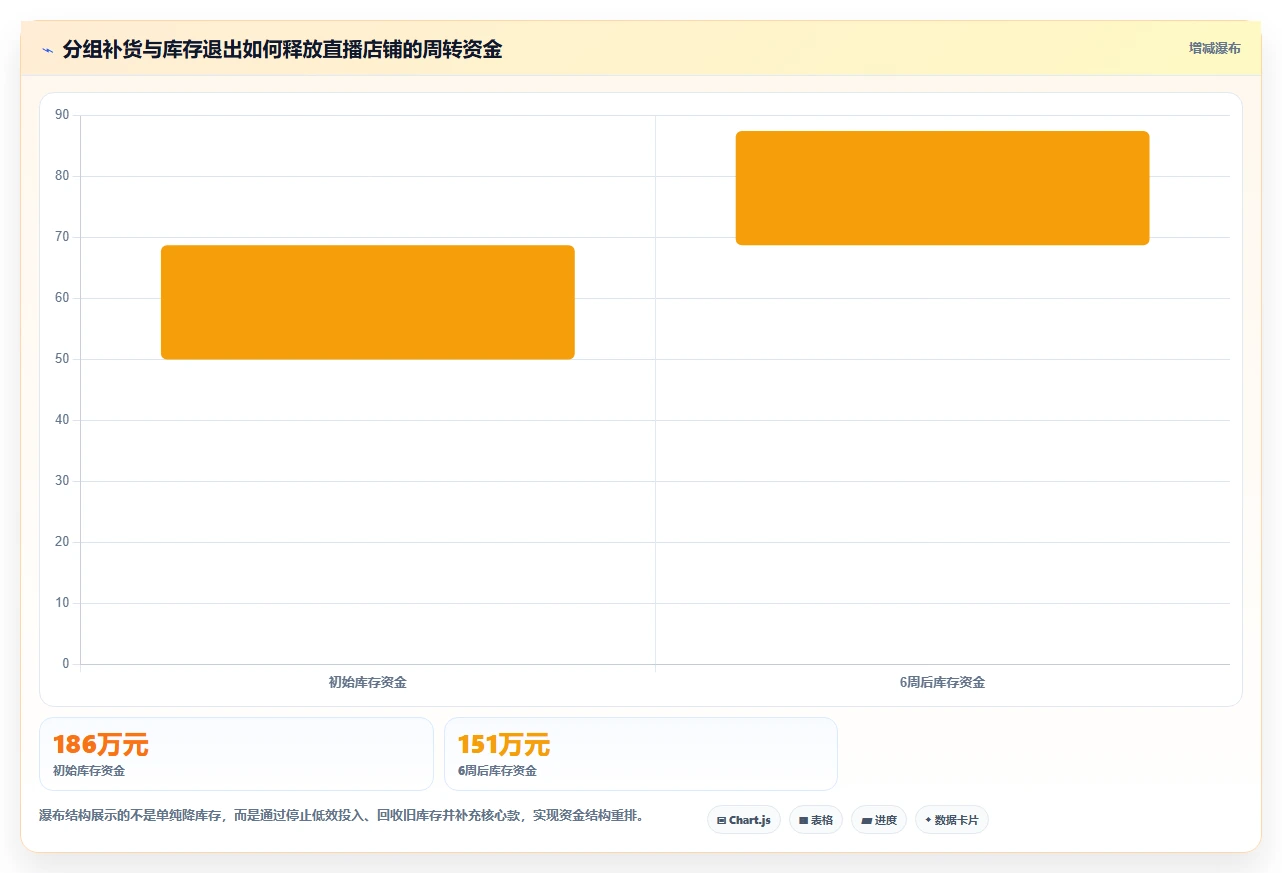Select the Chart.js tag chip

(743, 820)
